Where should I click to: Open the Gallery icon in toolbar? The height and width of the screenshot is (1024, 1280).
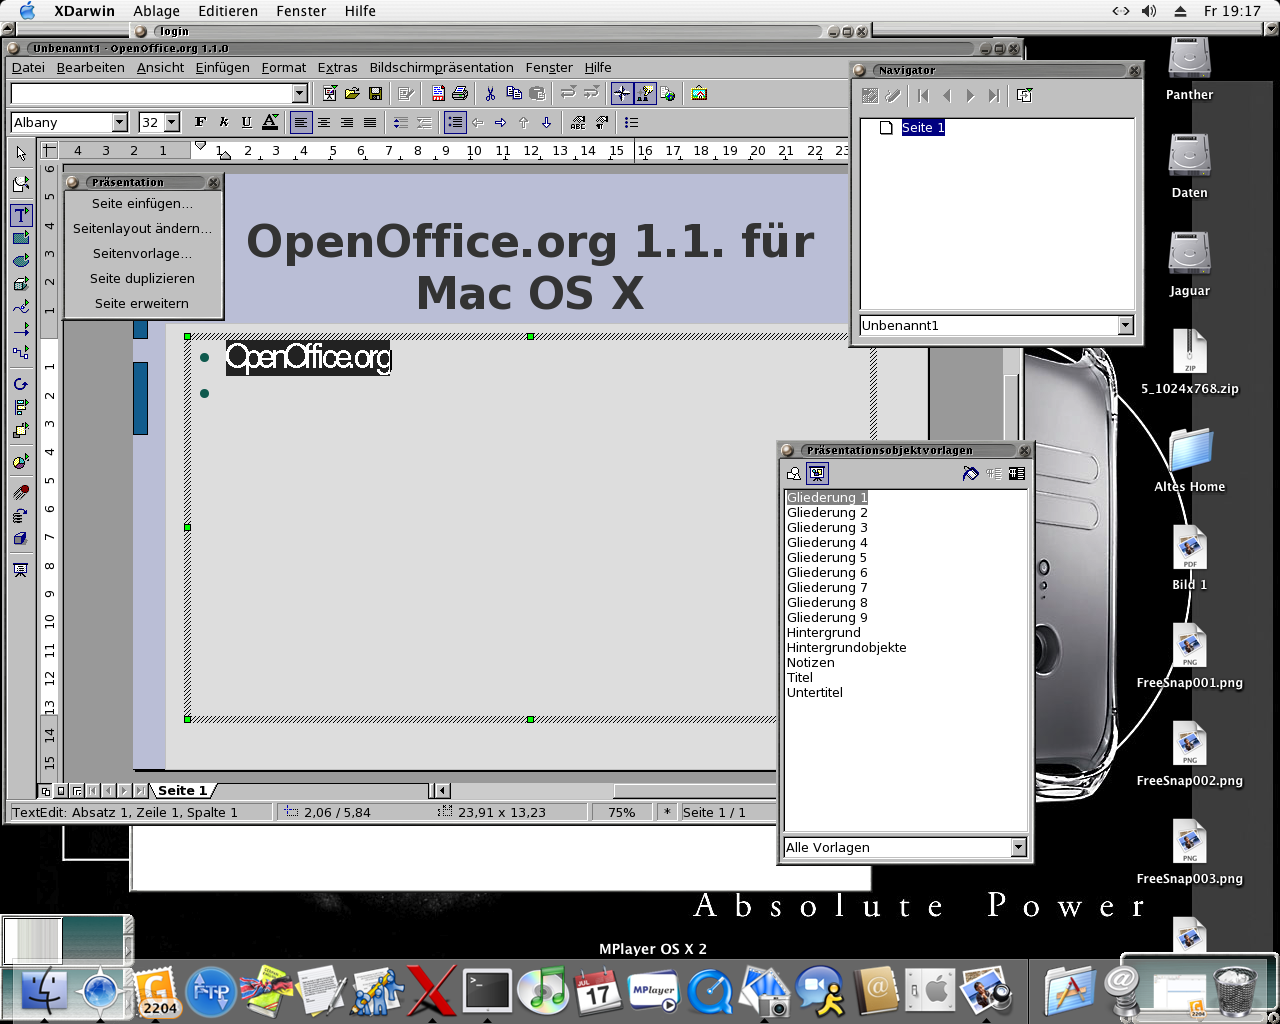[x=699, y=94]
